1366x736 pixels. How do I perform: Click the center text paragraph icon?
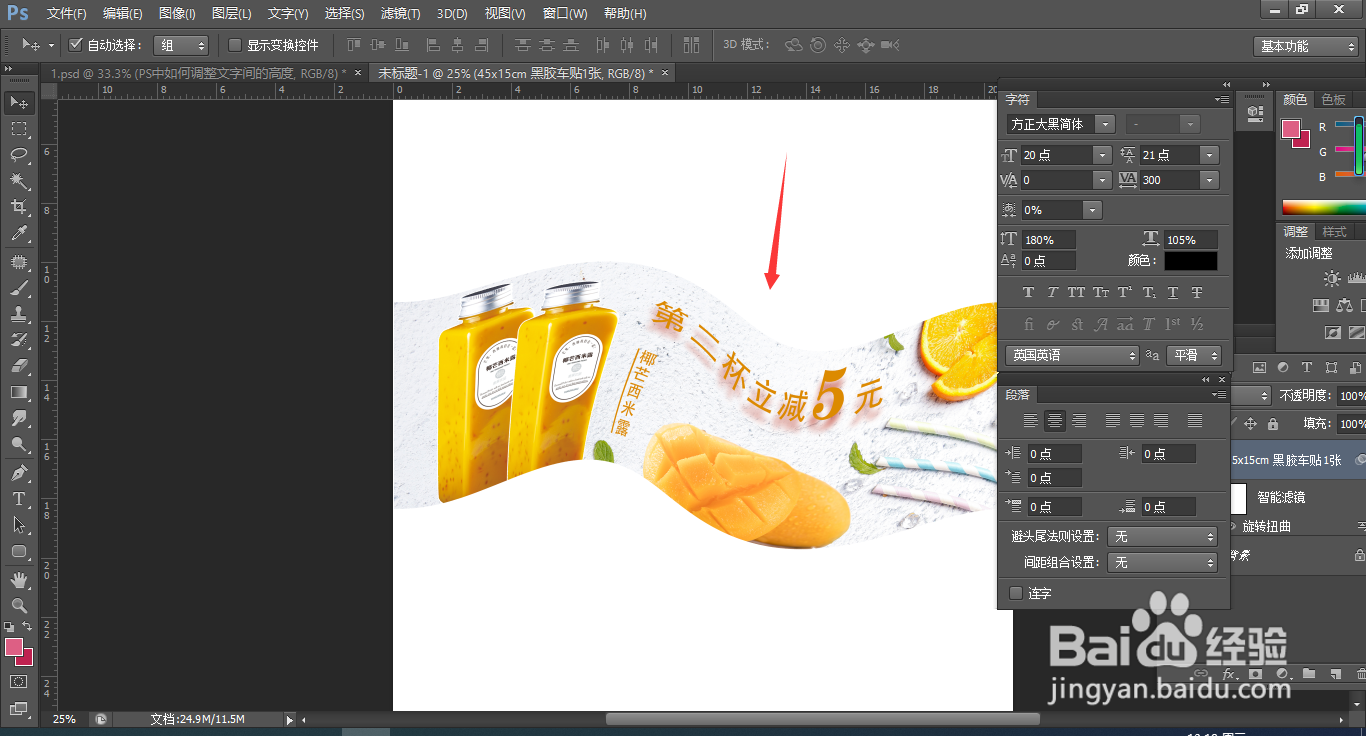coord(1053,421)
